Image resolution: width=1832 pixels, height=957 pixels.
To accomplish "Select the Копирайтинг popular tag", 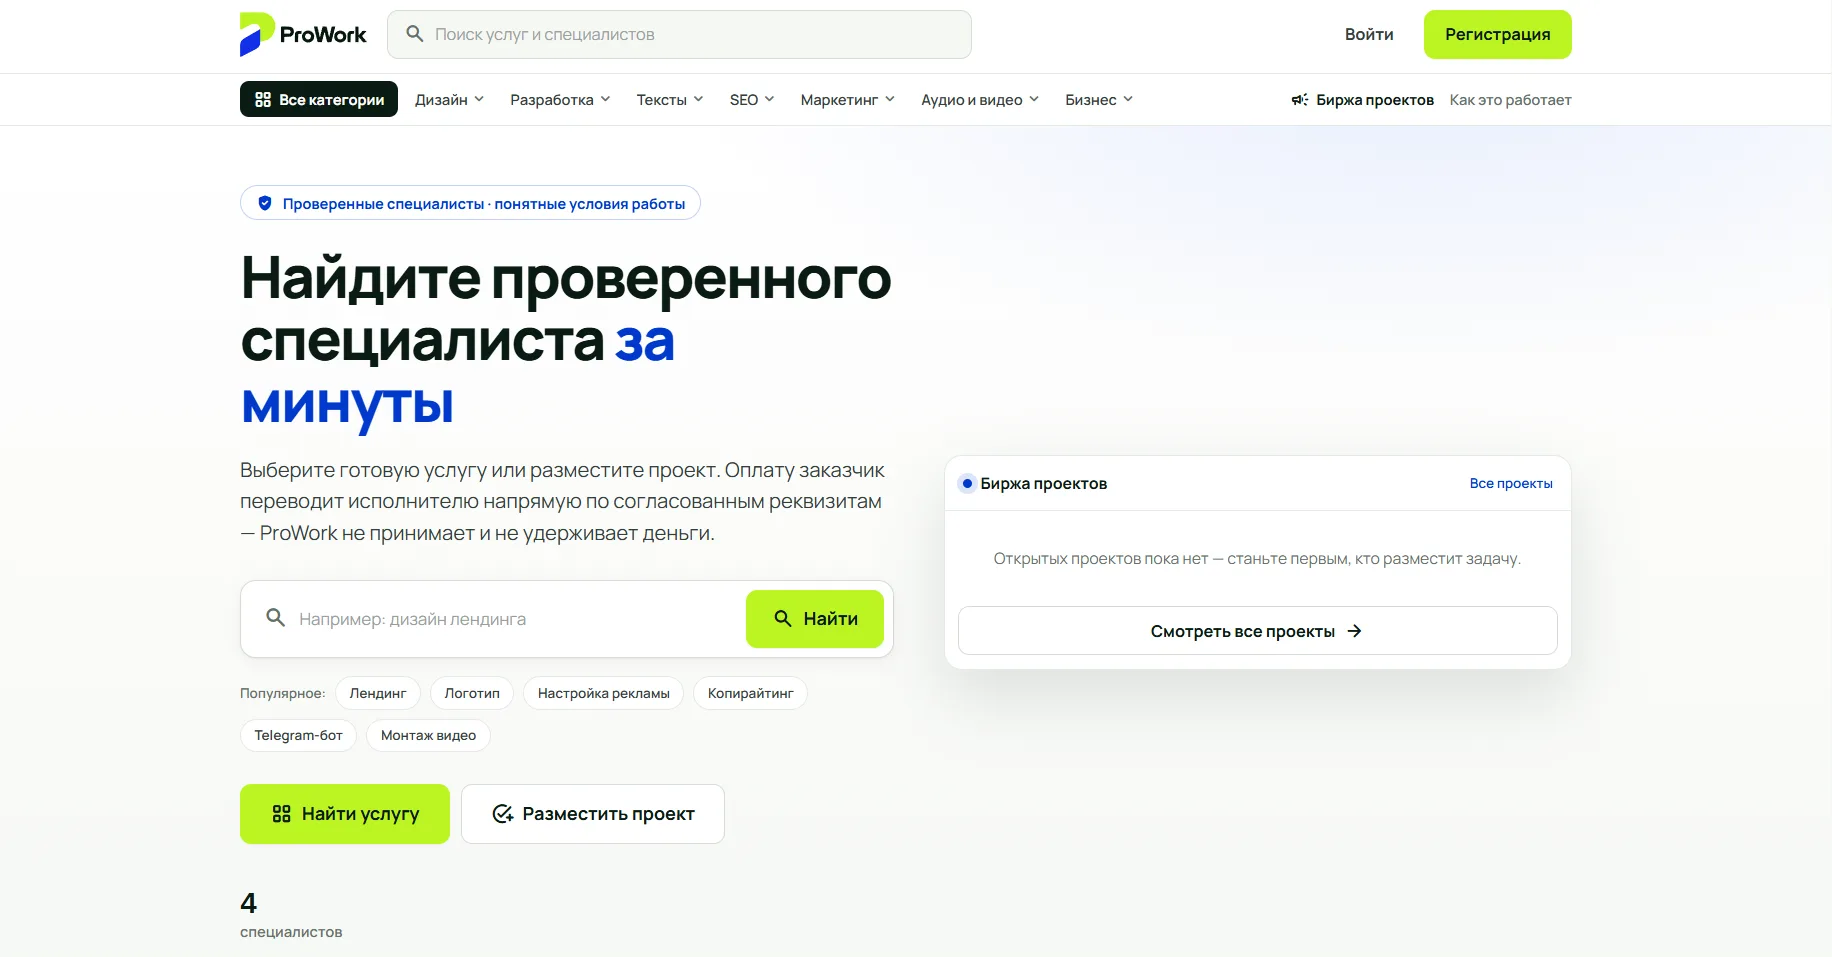I will coord(750,693).
